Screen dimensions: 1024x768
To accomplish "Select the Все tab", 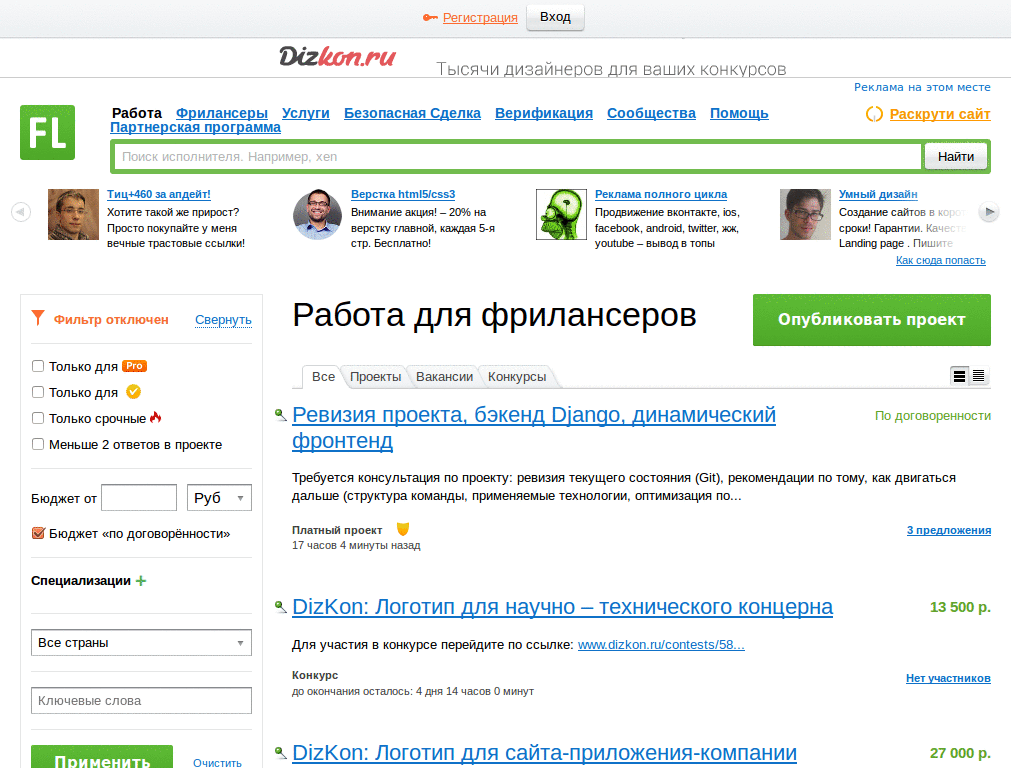I will (x=323, y=377).
